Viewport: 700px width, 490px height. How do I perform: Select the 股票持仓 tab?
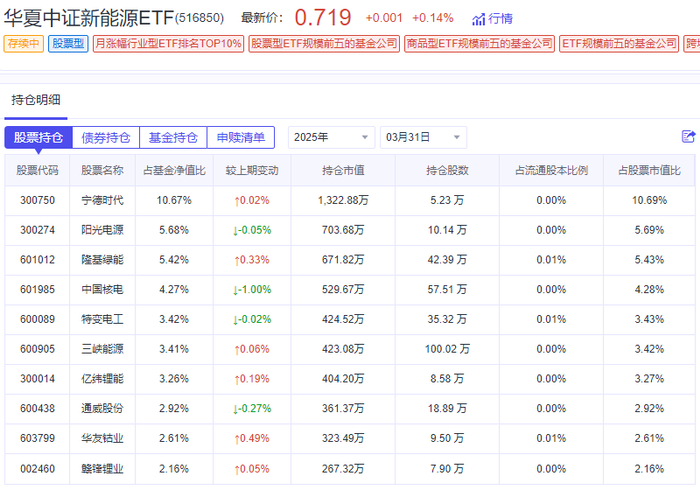click(38, 137)
